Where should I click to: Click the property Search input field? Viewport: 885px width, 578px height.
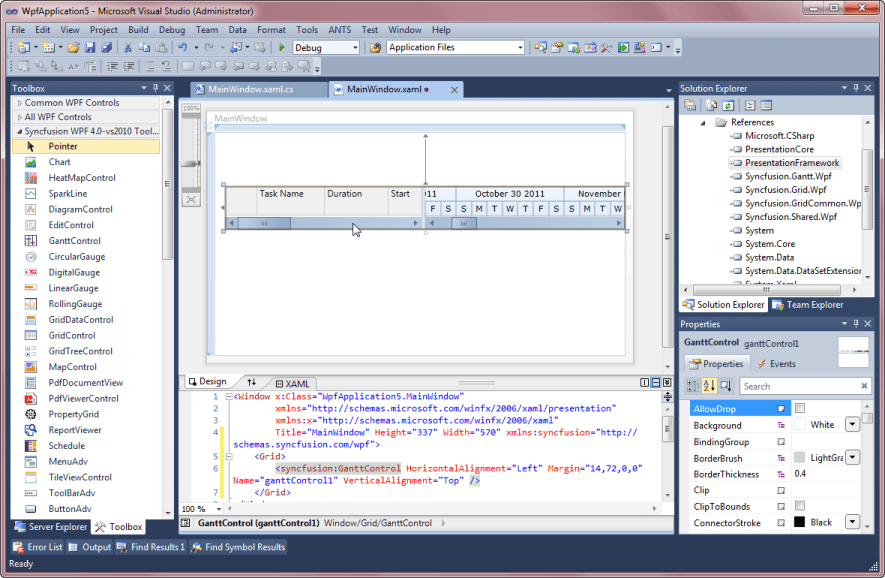[x=800, y=387]
